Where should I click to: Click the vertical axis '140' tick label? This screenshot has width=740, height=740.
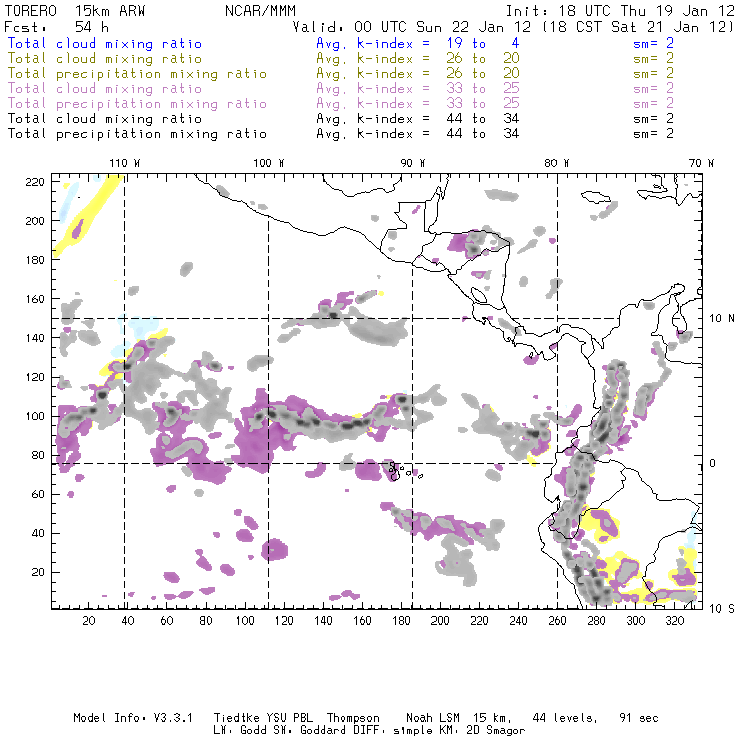coord(35,338)
